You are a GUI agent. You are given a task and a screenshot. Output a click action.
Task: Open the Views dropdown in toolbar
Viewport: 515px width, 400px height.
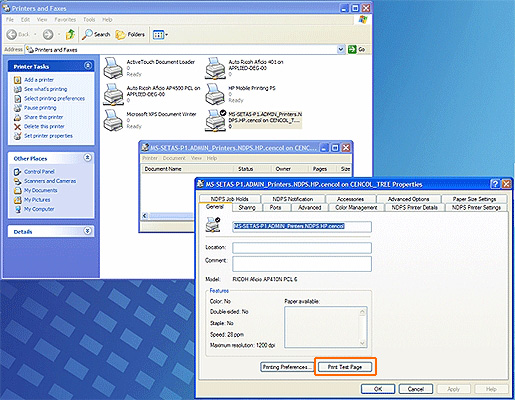point(160,34)
